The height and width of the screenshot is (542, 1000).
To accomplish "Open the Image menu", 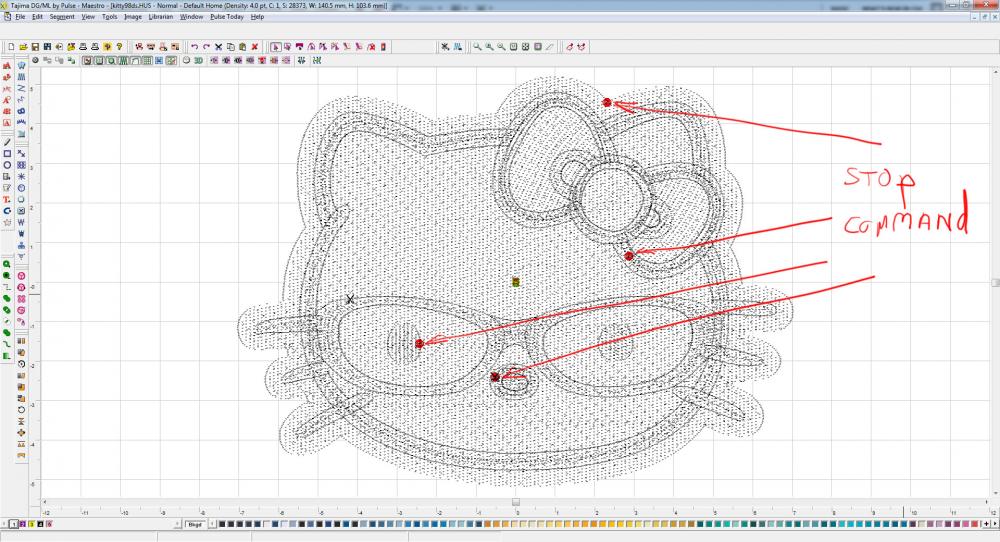I will 133,17.
